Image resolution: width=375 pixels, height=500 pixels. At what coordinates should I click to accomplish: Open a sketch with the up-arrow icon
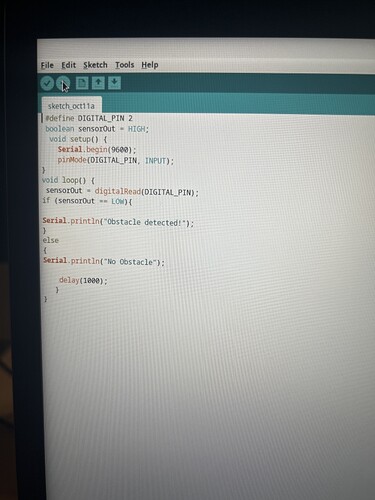98,83
